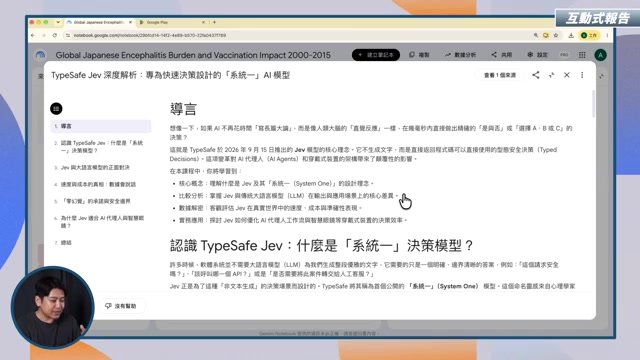Share this report via the share icon
640x360 pixels.
(536, 75)
